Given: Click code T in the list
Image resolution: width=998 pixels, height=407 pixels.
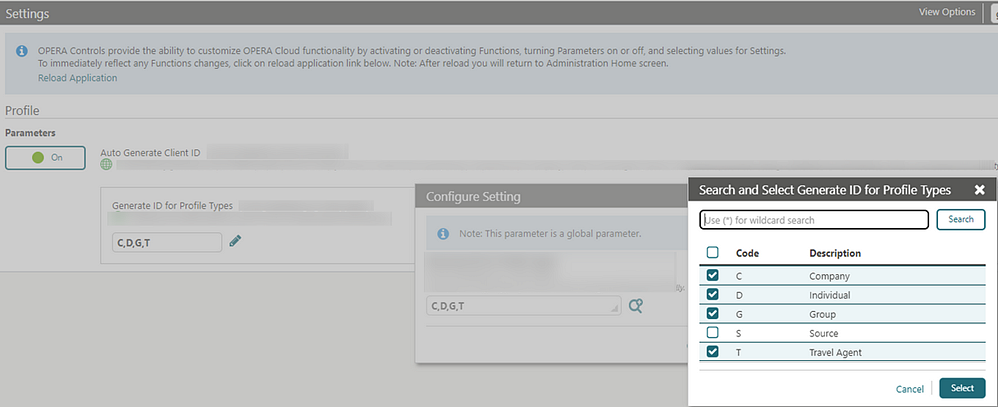Looking at the screenshot, I should point(738,352).
